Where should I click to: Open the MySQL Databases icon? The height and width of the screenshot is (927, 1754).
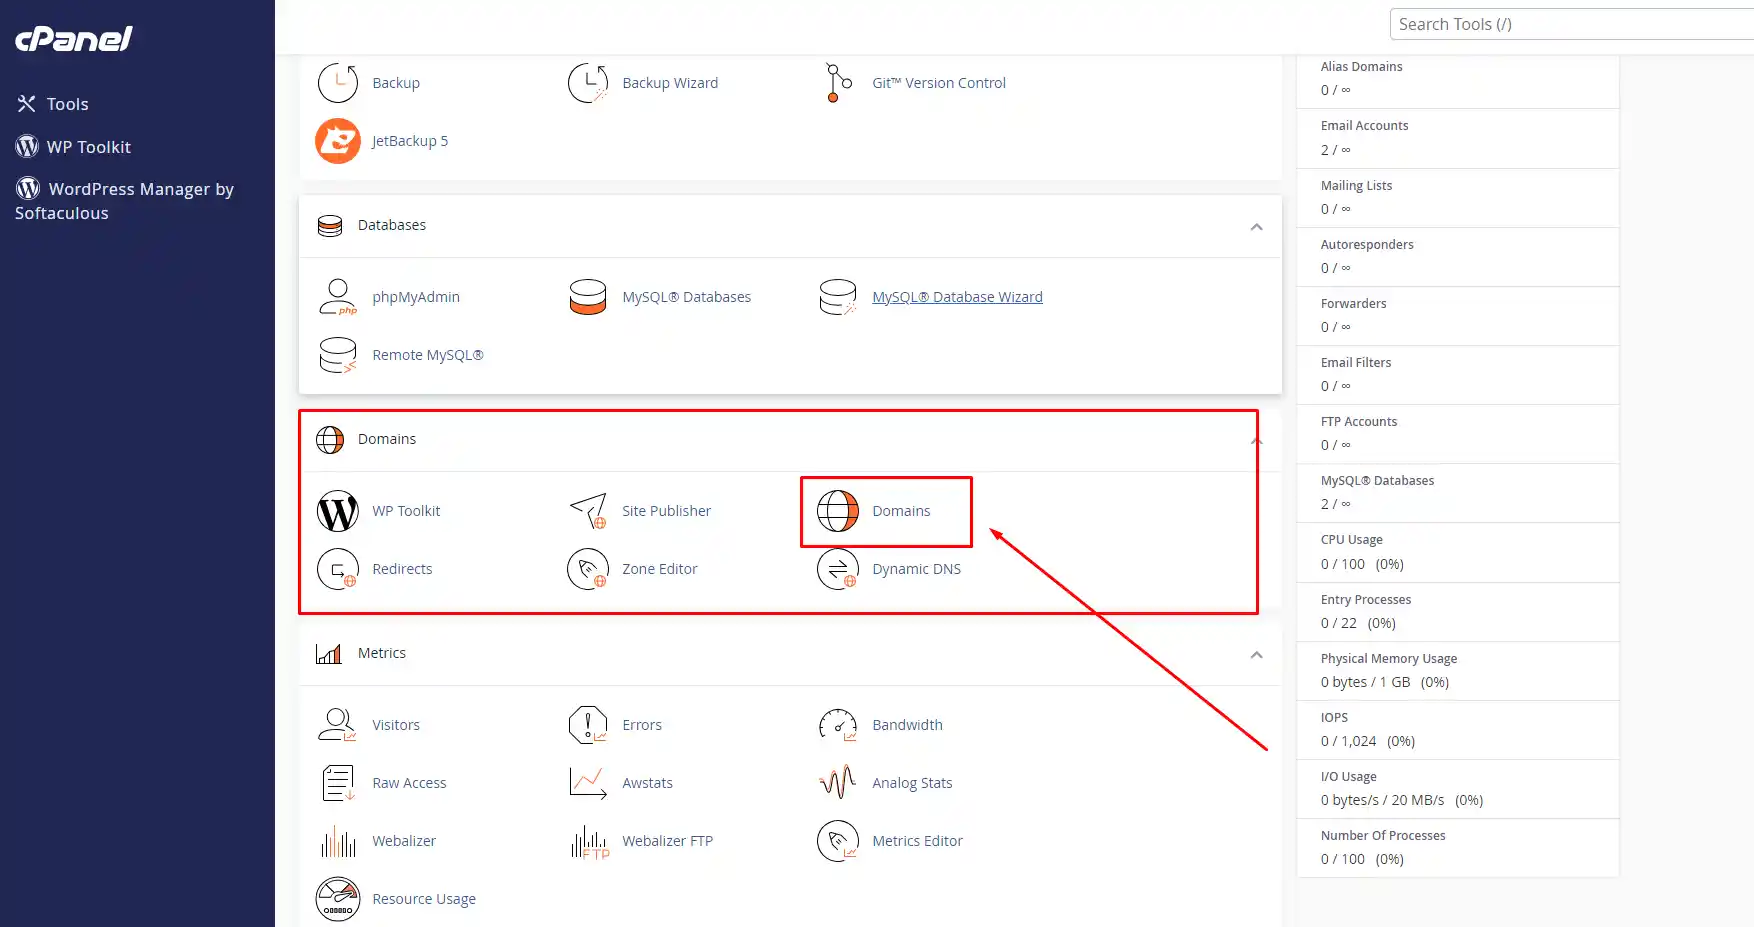pos(588,297)
